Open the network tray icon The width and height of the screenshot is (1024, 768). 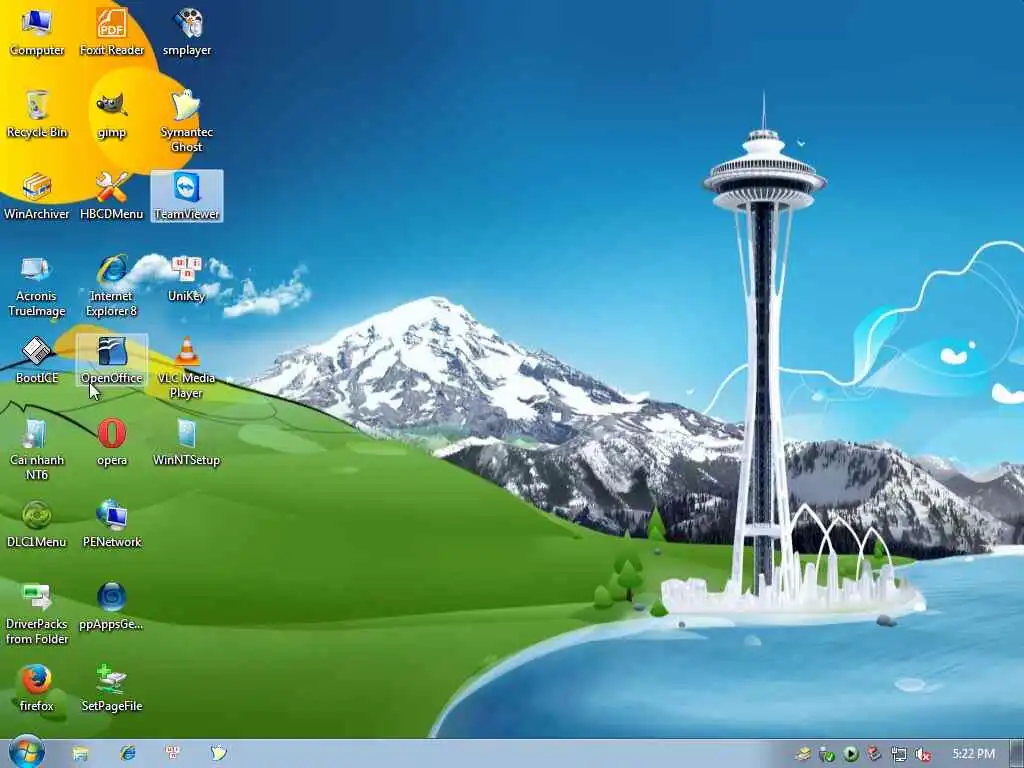coord(899,755)
